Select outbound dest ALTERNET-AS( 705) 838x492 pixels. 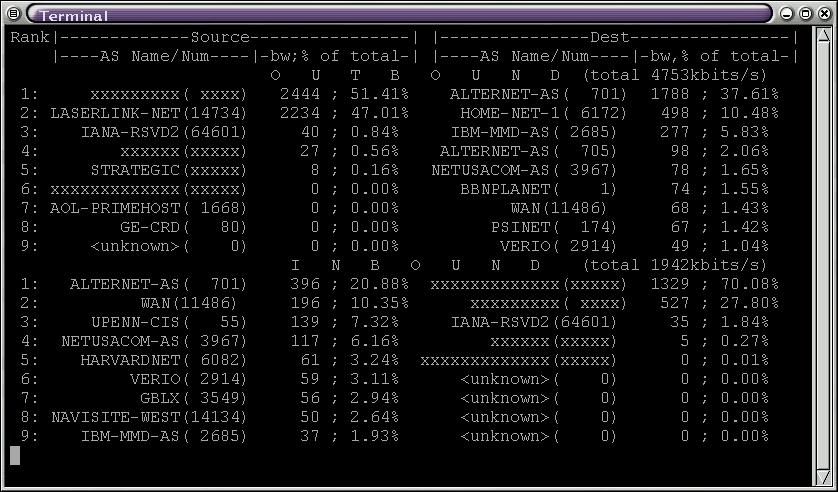coord(529,151)
